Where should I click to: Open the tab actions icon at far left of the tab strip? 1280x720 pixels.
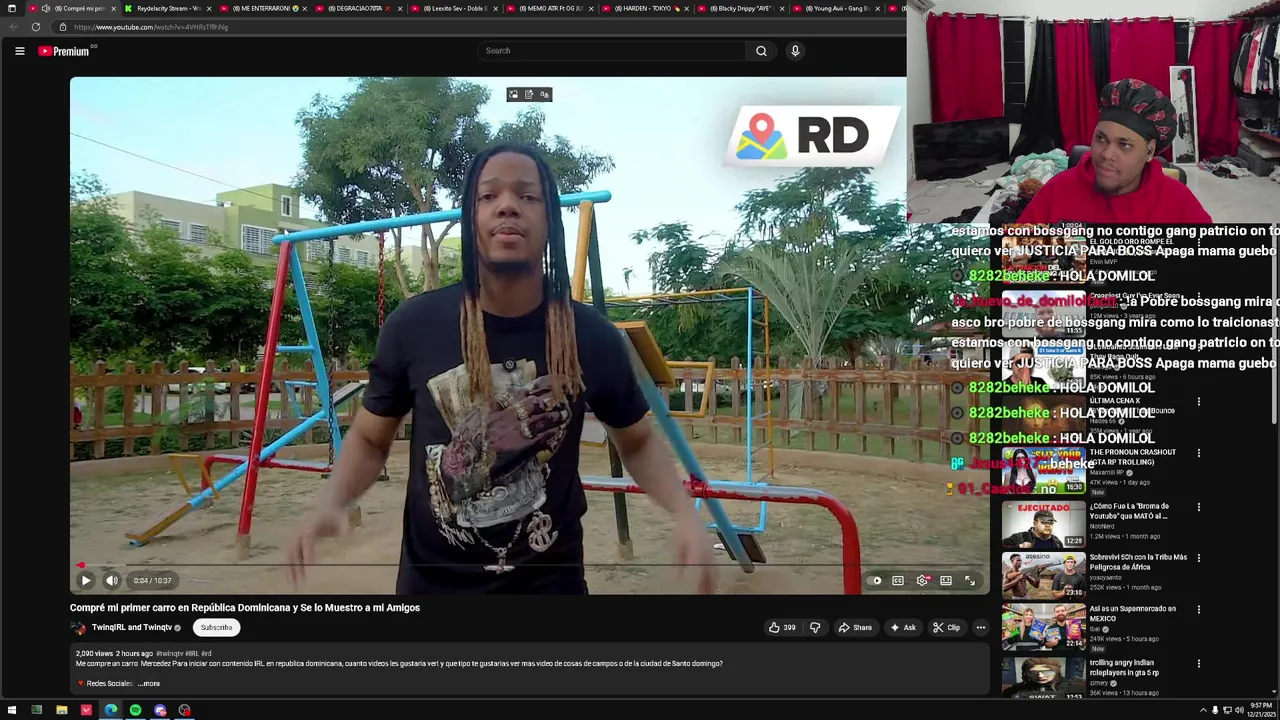(x=11, y=8)
